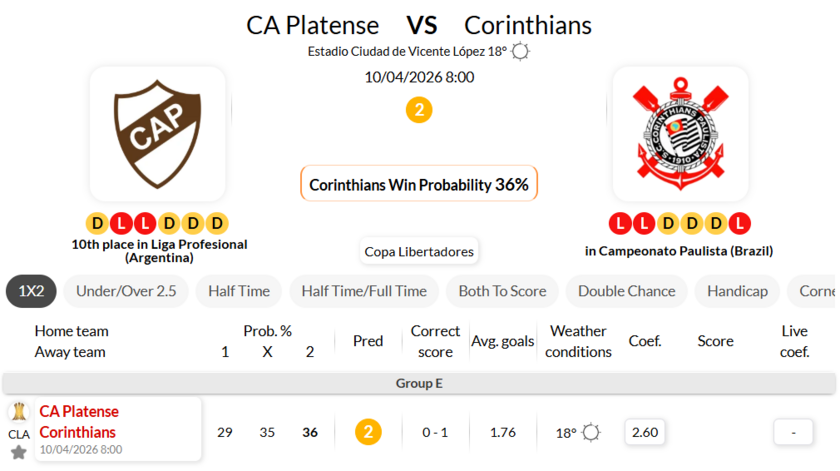
Task: Click the weather icon in the match row
Action: [x=591, y=432]
